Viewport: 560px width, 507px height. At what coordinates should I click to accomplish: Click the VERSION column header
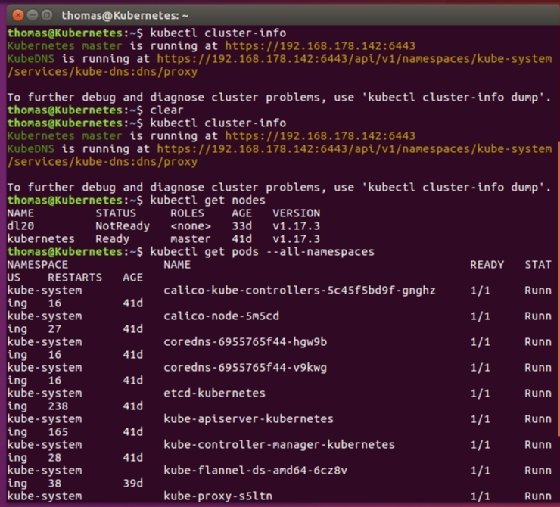[x=296, y=213]
